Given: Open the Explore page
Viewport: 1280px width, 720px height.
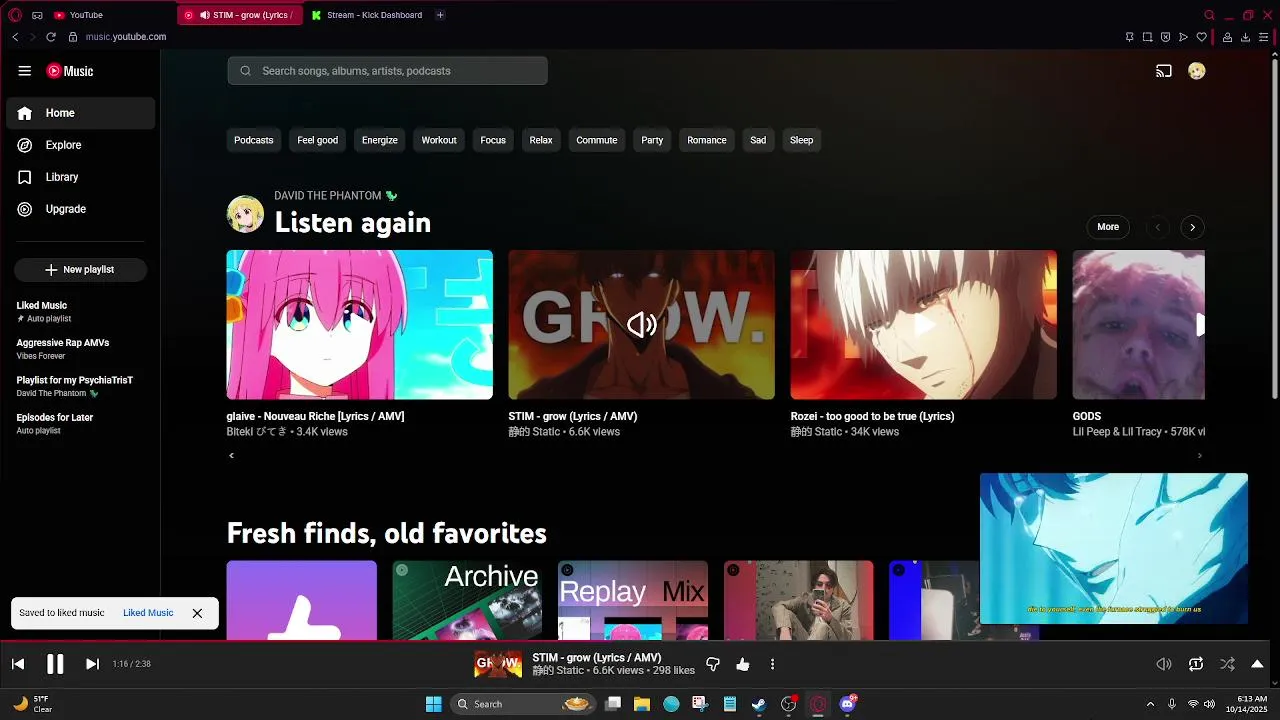Looking at the screenshot, I should click(x=80, y=145).
